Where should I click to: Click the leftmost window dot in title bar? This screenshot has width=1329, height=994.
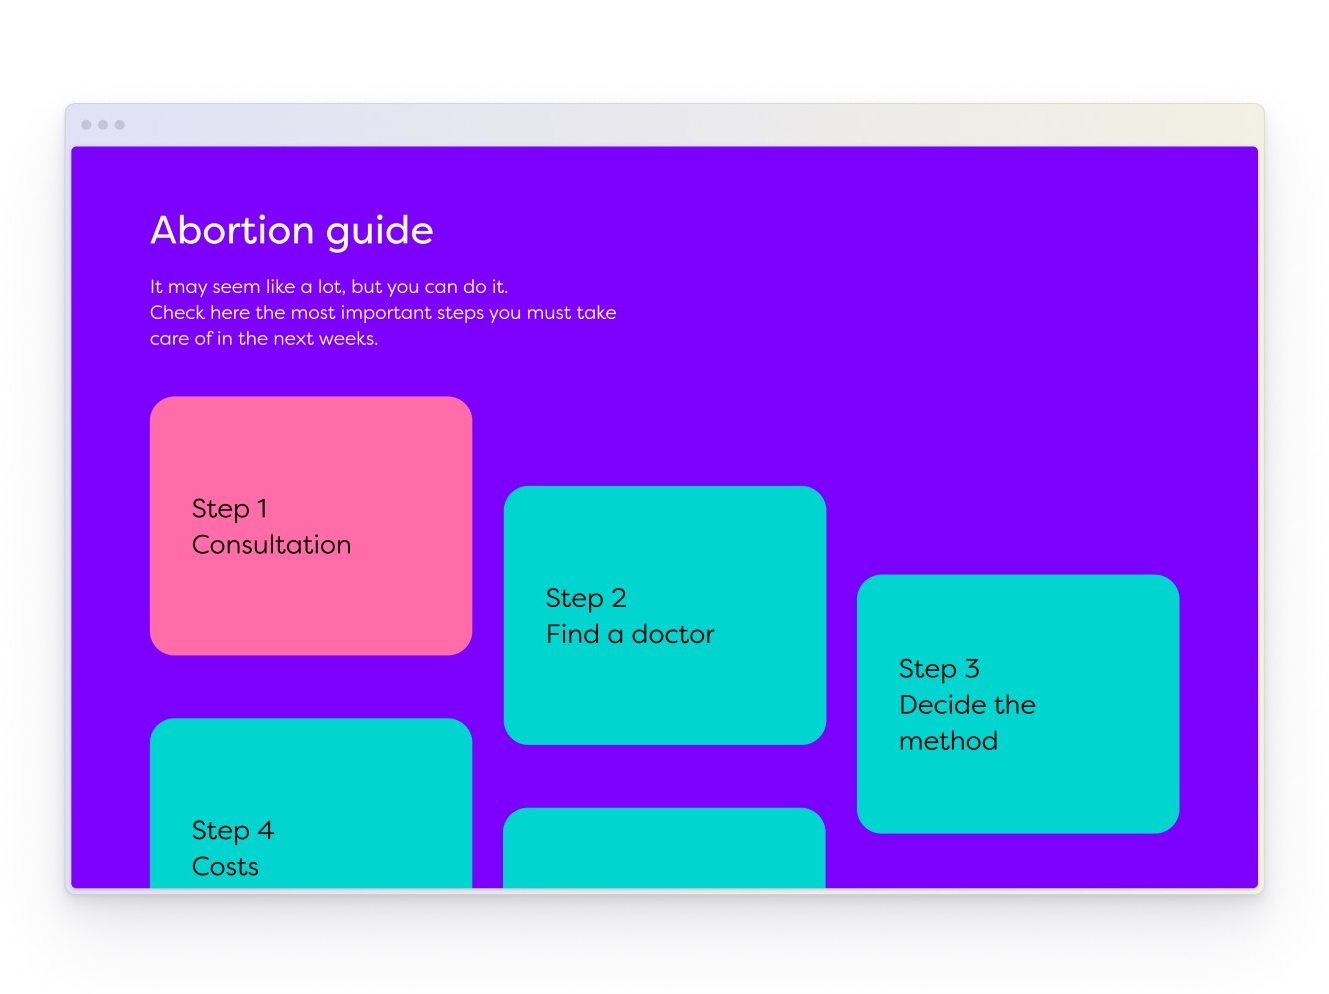(x=87, y=125)
